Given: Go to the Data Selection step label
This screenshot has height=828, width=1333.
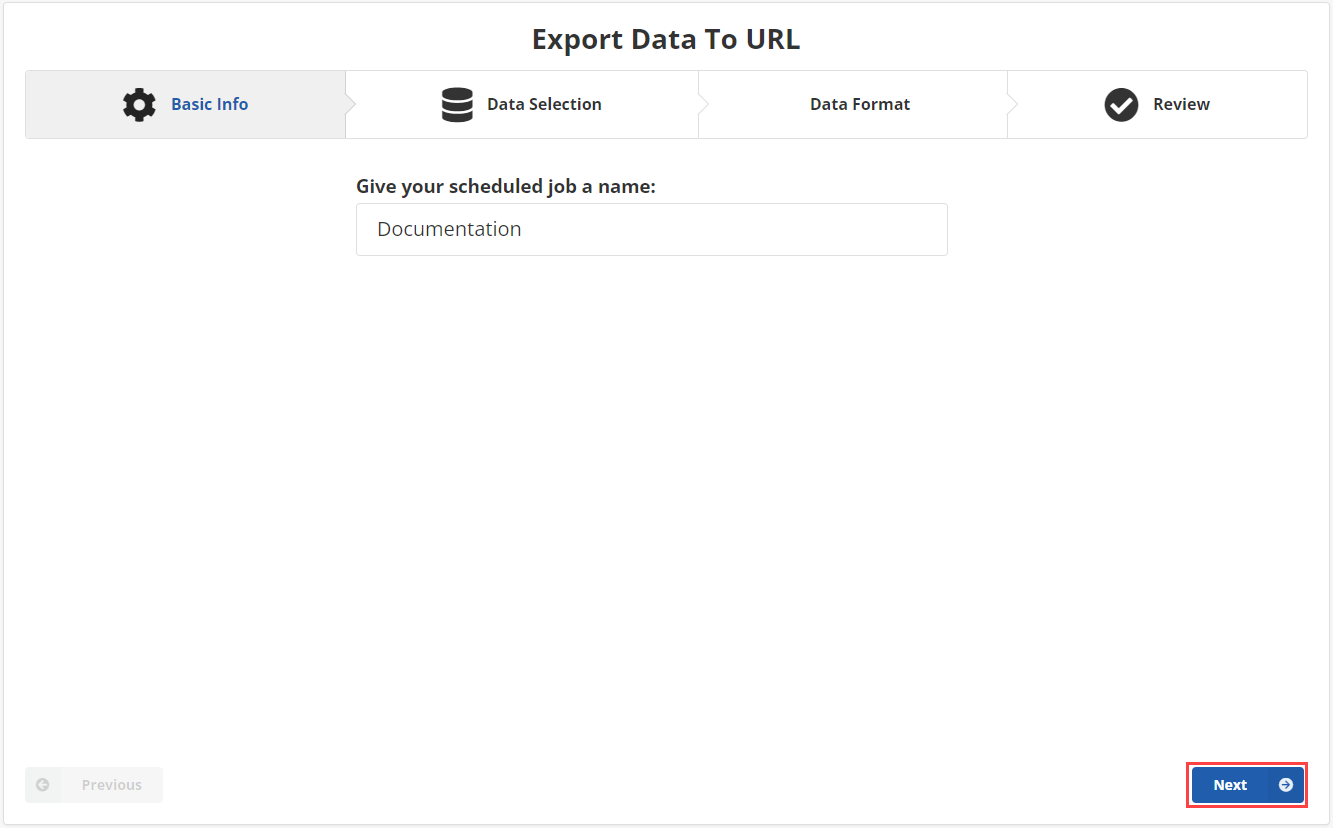Looking at the screenshot, I should (544, 104).
